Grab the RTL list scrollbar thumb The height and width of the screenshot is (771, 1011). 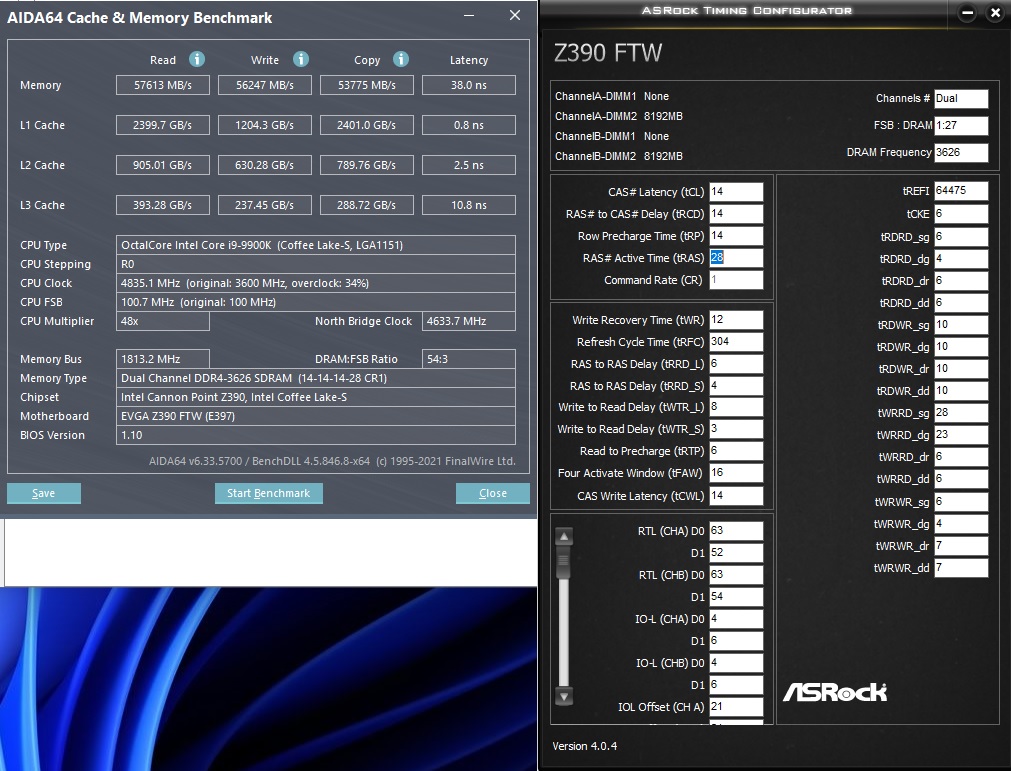564,562
